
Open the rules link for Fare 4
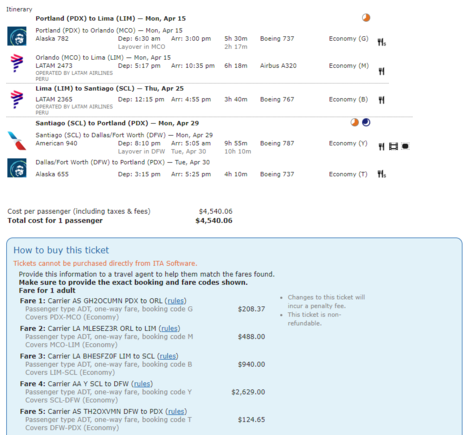[142, 384]
